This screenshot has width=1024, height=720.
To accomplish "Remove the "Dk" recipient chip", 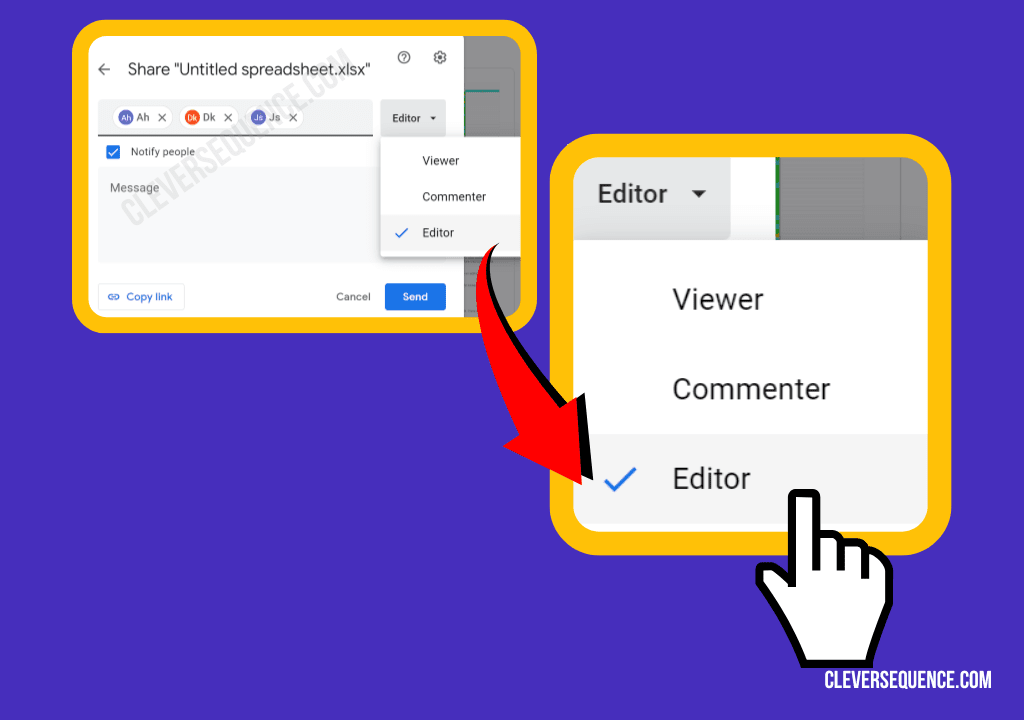I will point(228,117).
